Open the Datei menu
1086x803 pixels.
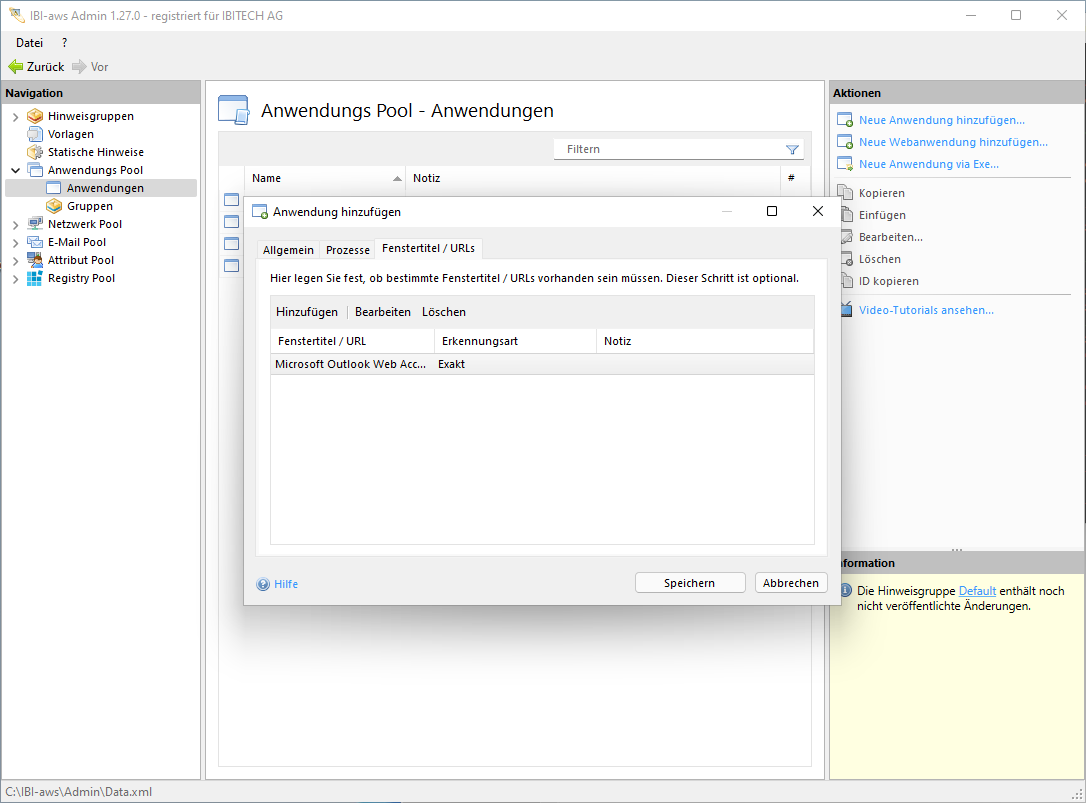pyautogui.click(x=29, y=43)
